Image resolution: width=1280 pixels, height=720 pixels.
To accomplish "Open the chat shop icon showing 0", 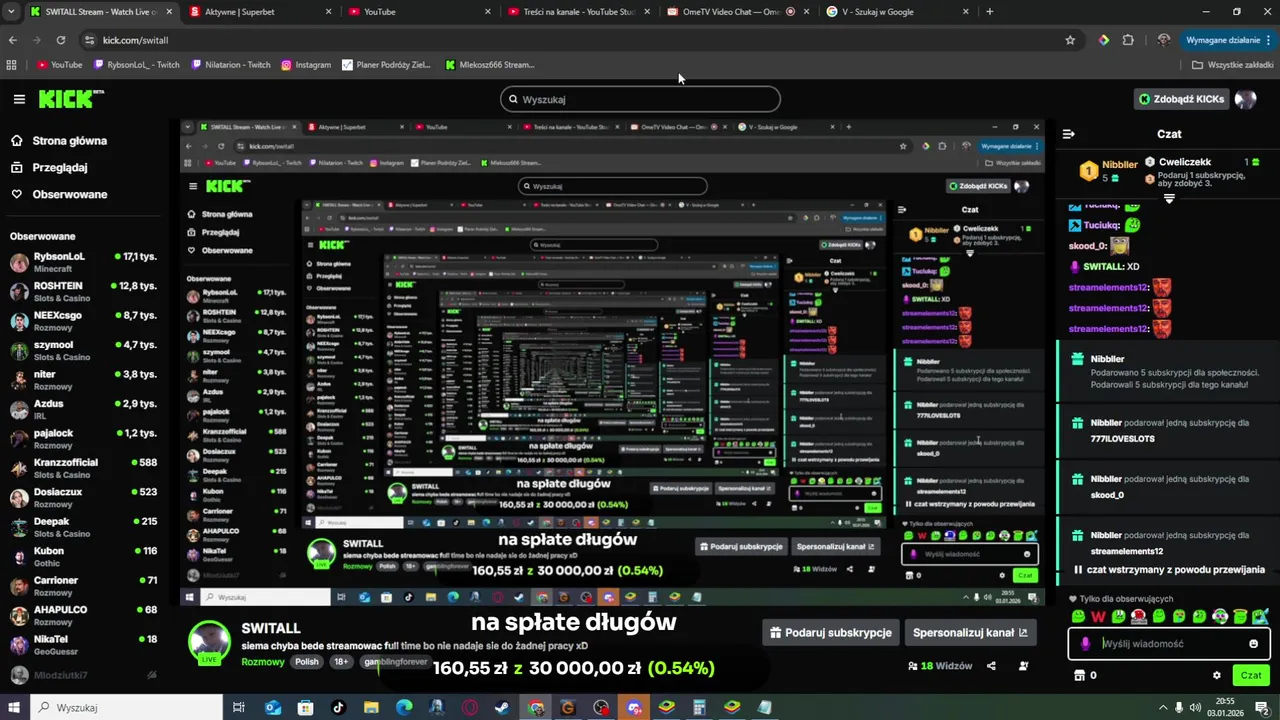I will coord(1085,675).
